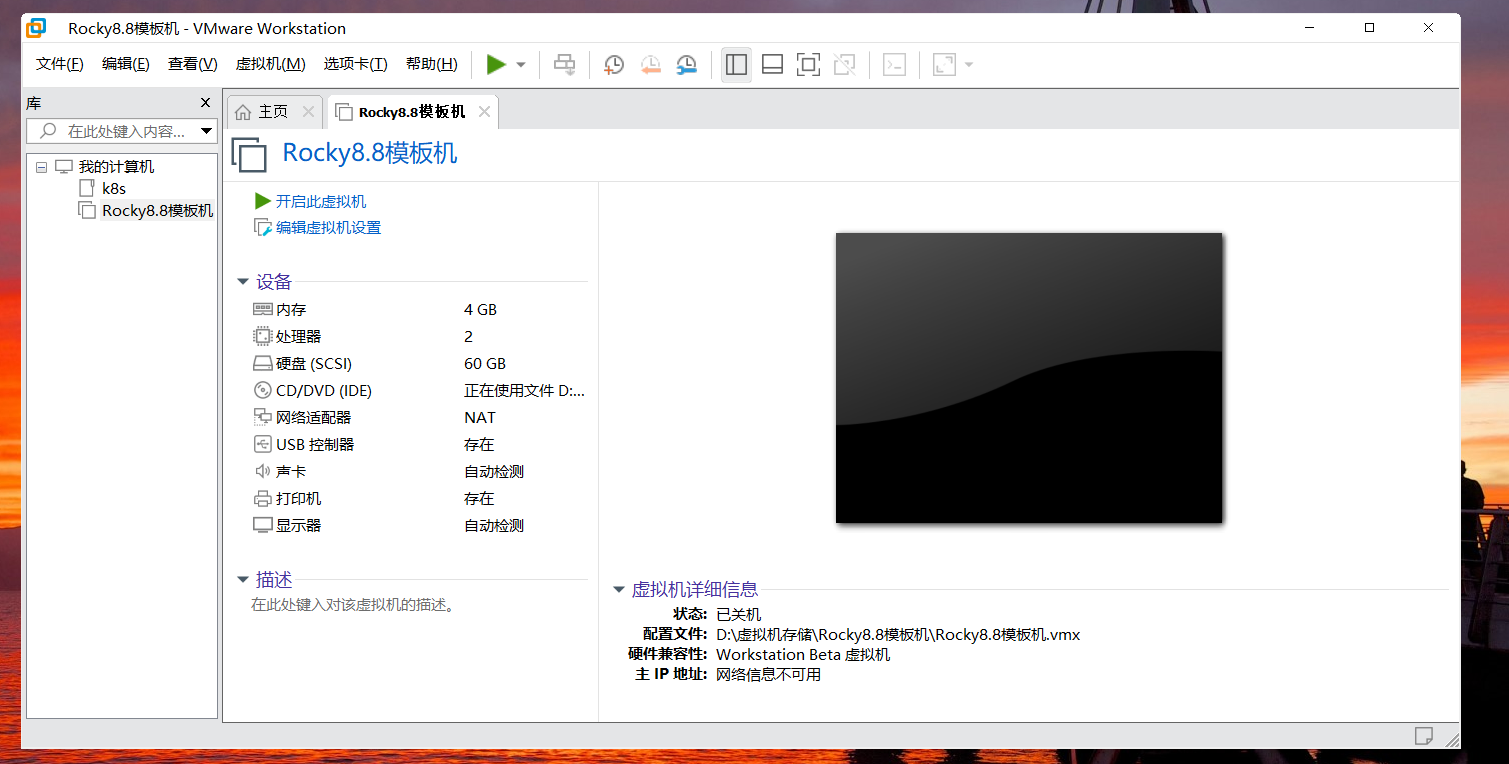Collapse the 描述 section
The width and height of the screenshot is (1509, 764).
tap(243, 579)
